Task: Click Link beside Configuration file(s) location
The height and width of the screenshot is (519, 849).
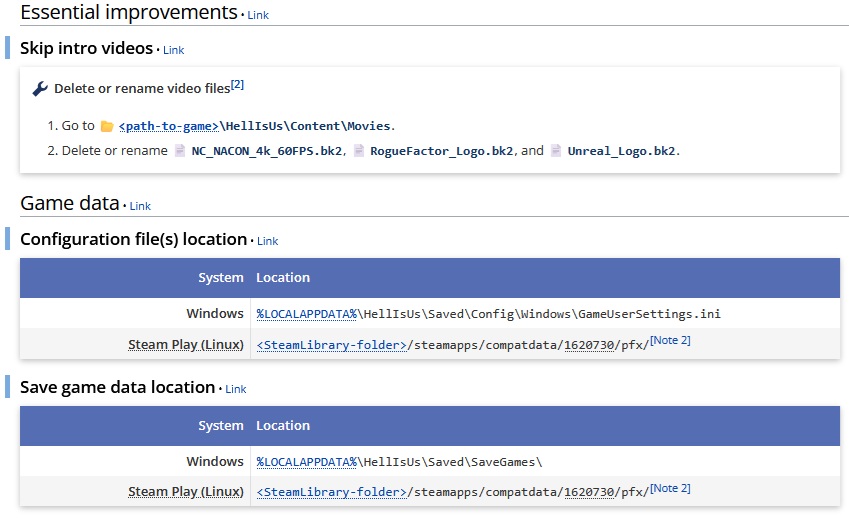Action: tap(268, 241)
